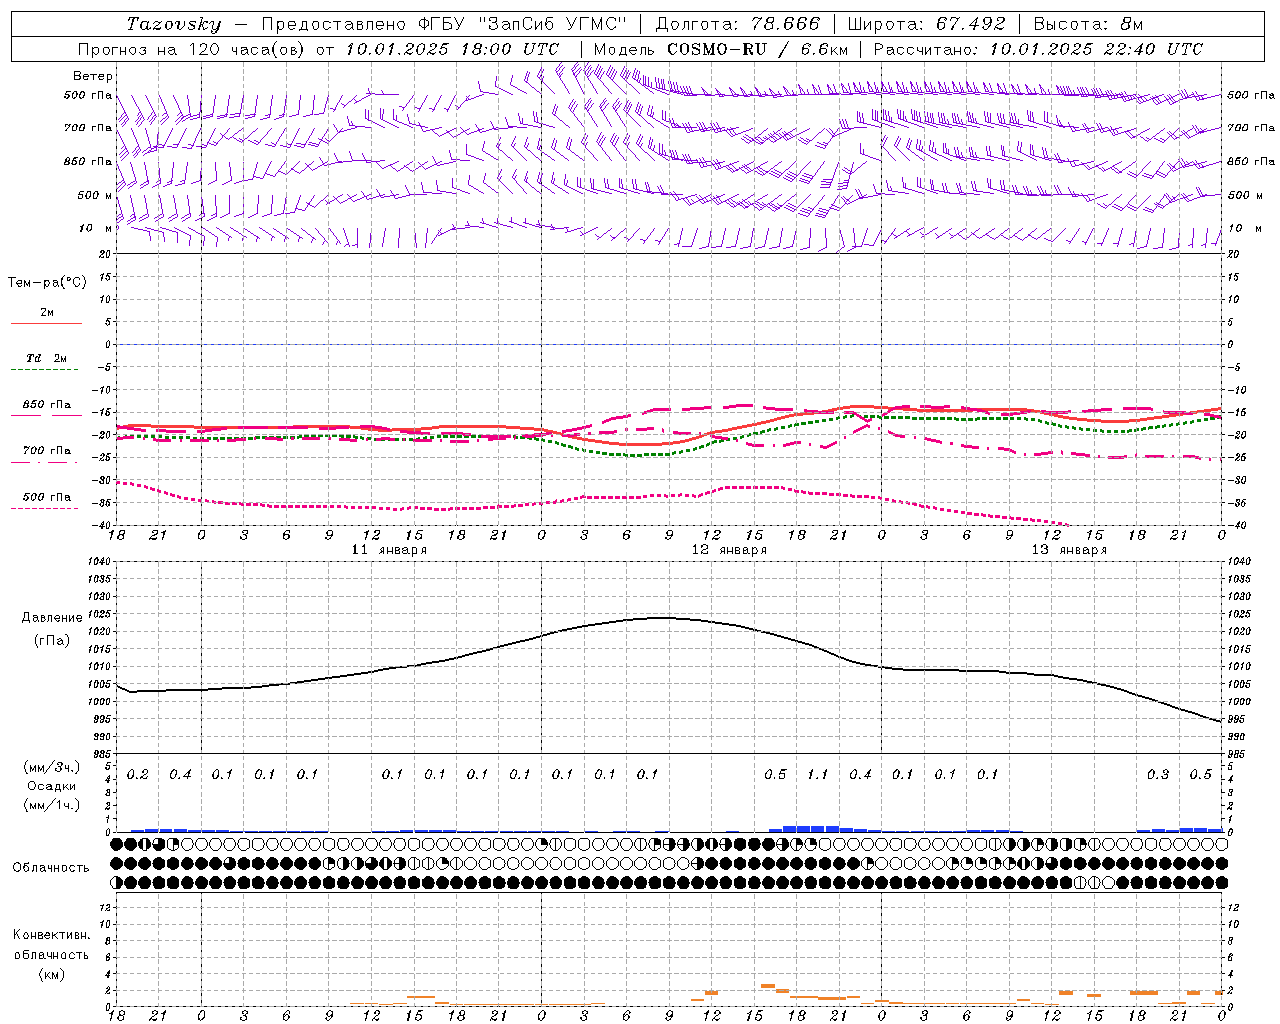Click the 'Осадки' precipitation panel label

(52, 786)
